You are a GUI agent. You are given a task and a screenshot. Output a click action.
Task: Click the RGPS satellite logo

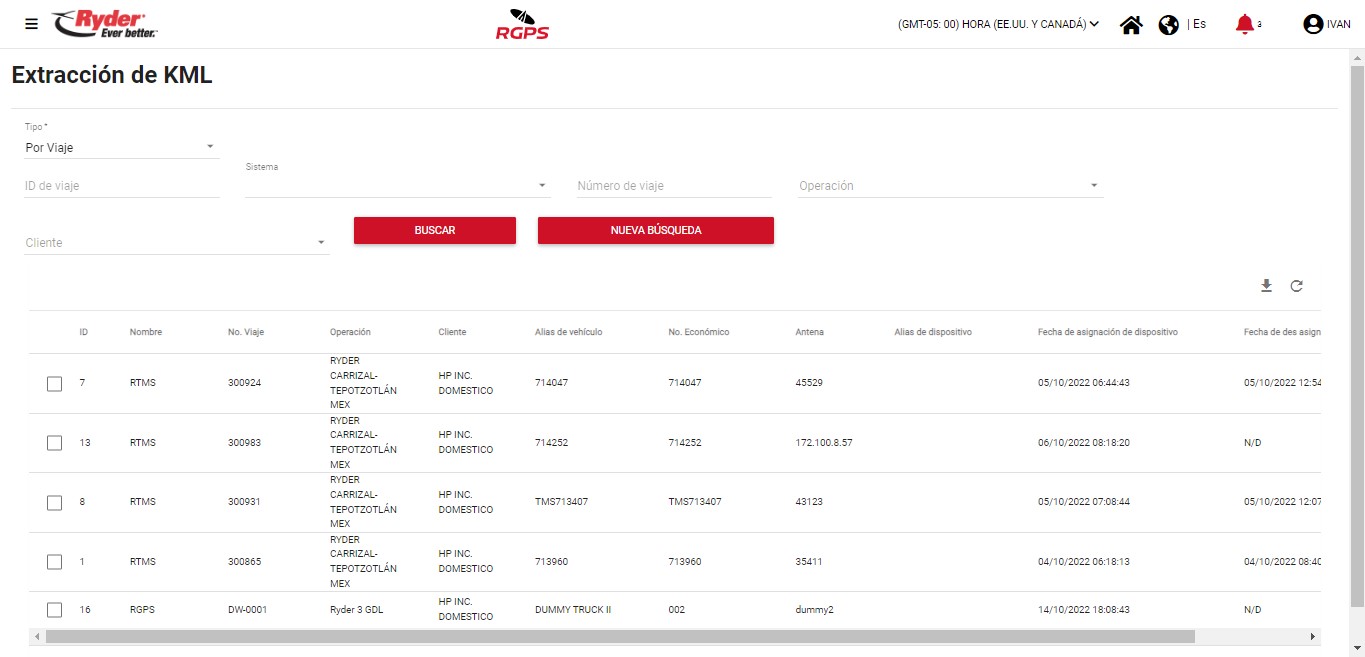(522, 24)
